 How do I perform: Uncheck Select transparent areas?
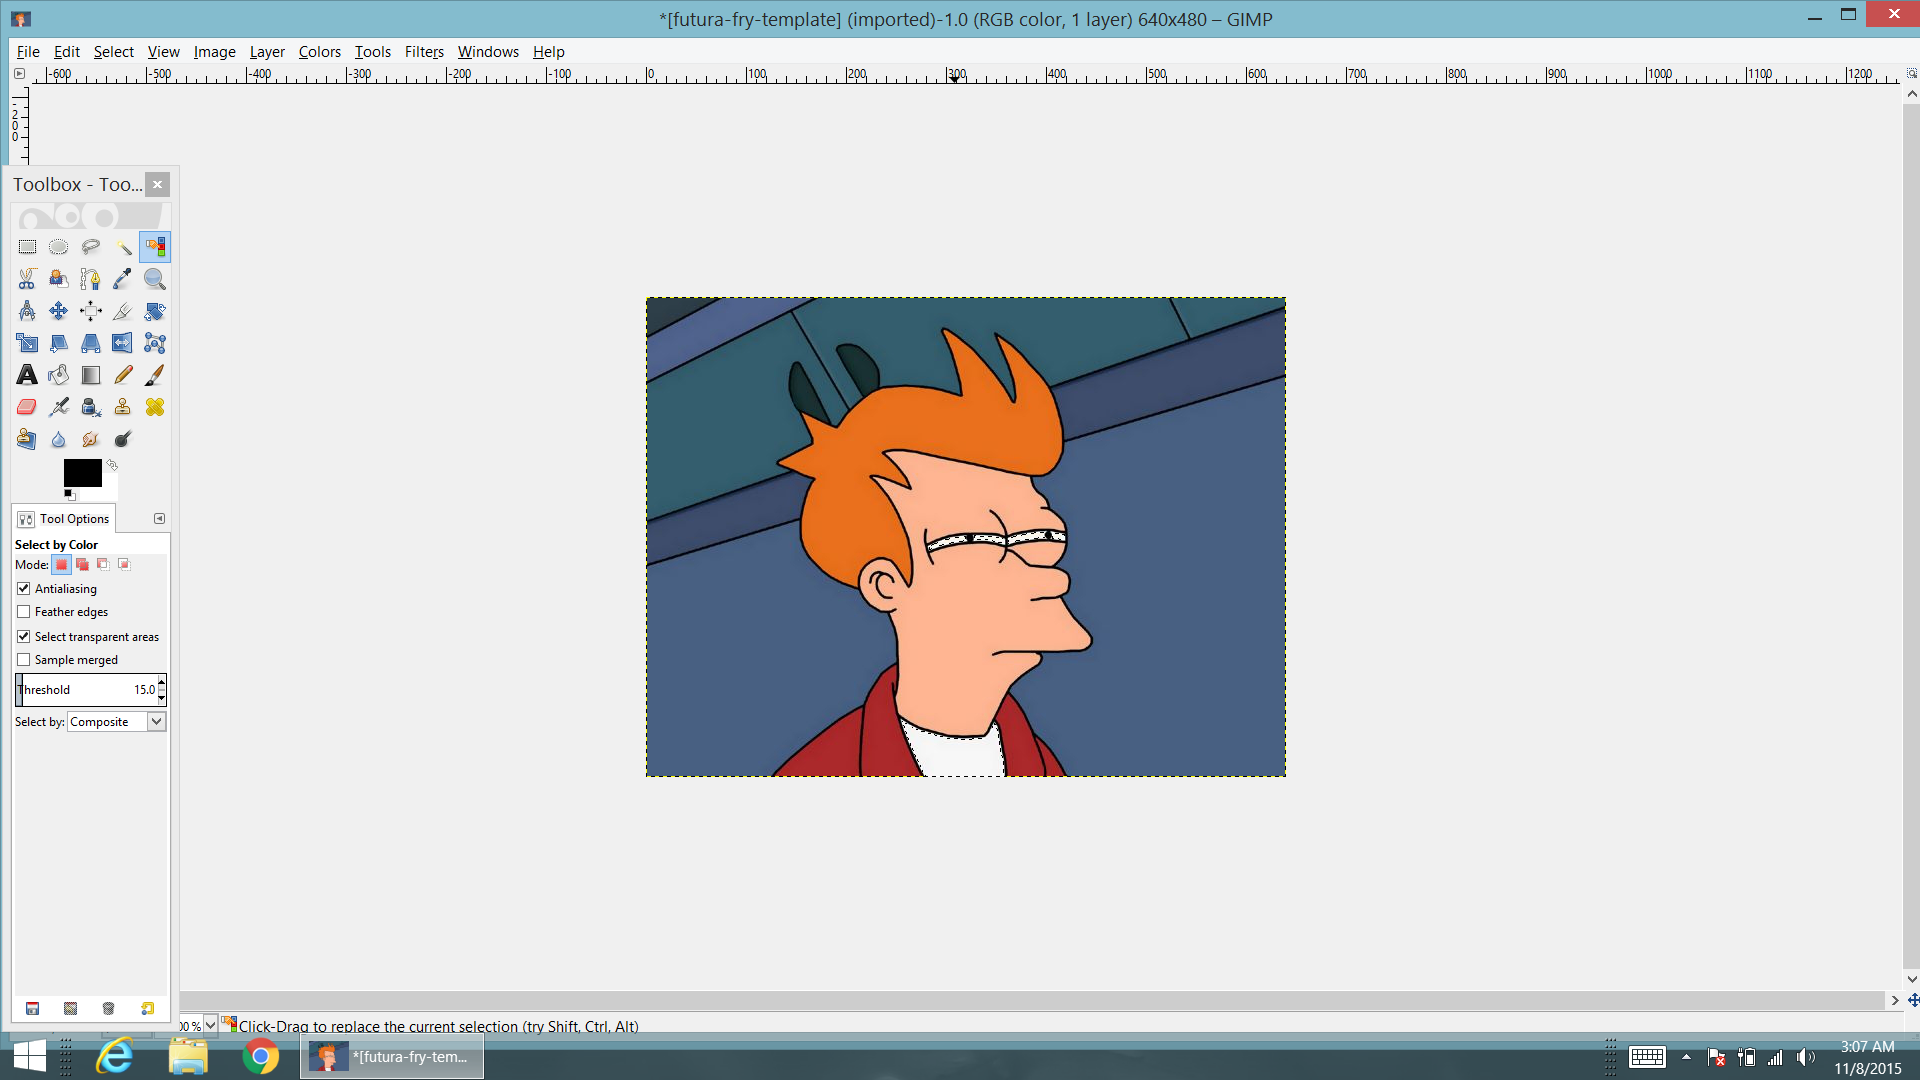pyautogui.click(x=24, y=637)
